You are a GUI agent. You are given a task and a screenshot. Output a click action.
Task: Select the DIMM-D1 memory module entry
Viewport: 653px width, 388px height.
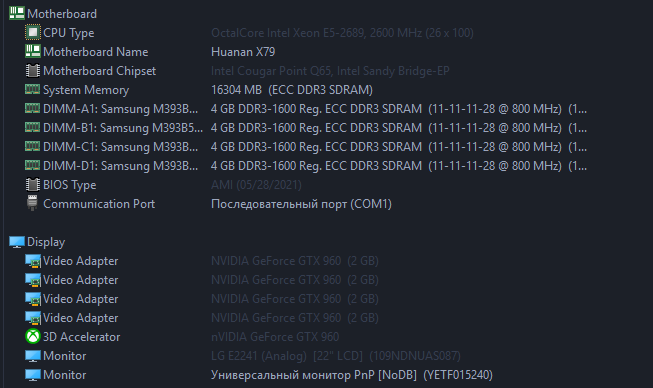coord(306,166)
